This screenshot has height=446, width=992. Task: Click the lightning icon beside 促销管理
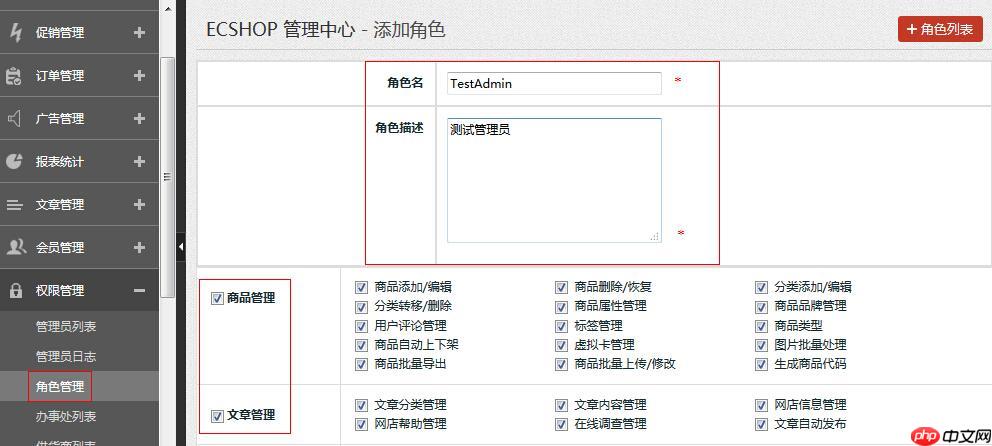pyautogui.click(x=15, y=32)
